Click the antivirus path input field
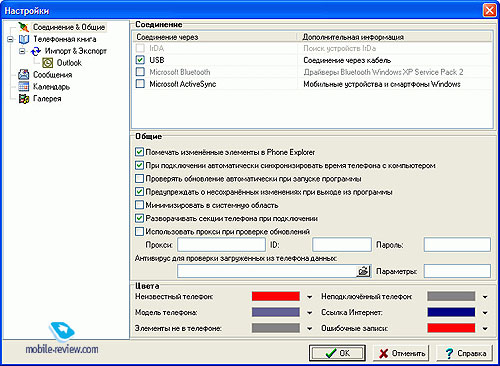Image resolution: width=500 pixels, height=366 pixels. pos(267,271)
